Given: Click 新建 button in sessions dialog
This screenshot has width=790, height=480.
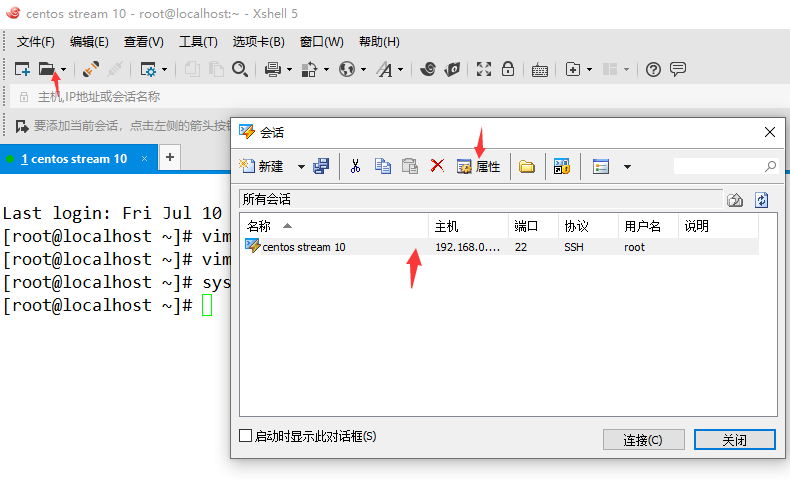Looking at the screenshot, I should [260, 166].
